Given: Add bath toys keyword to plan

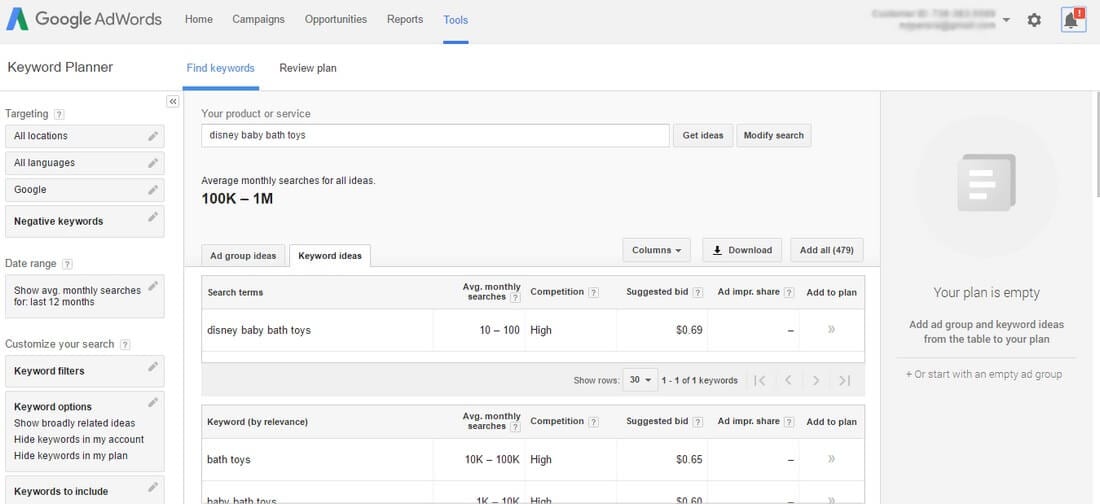Looking at the screenshot, I should (831, 459).
